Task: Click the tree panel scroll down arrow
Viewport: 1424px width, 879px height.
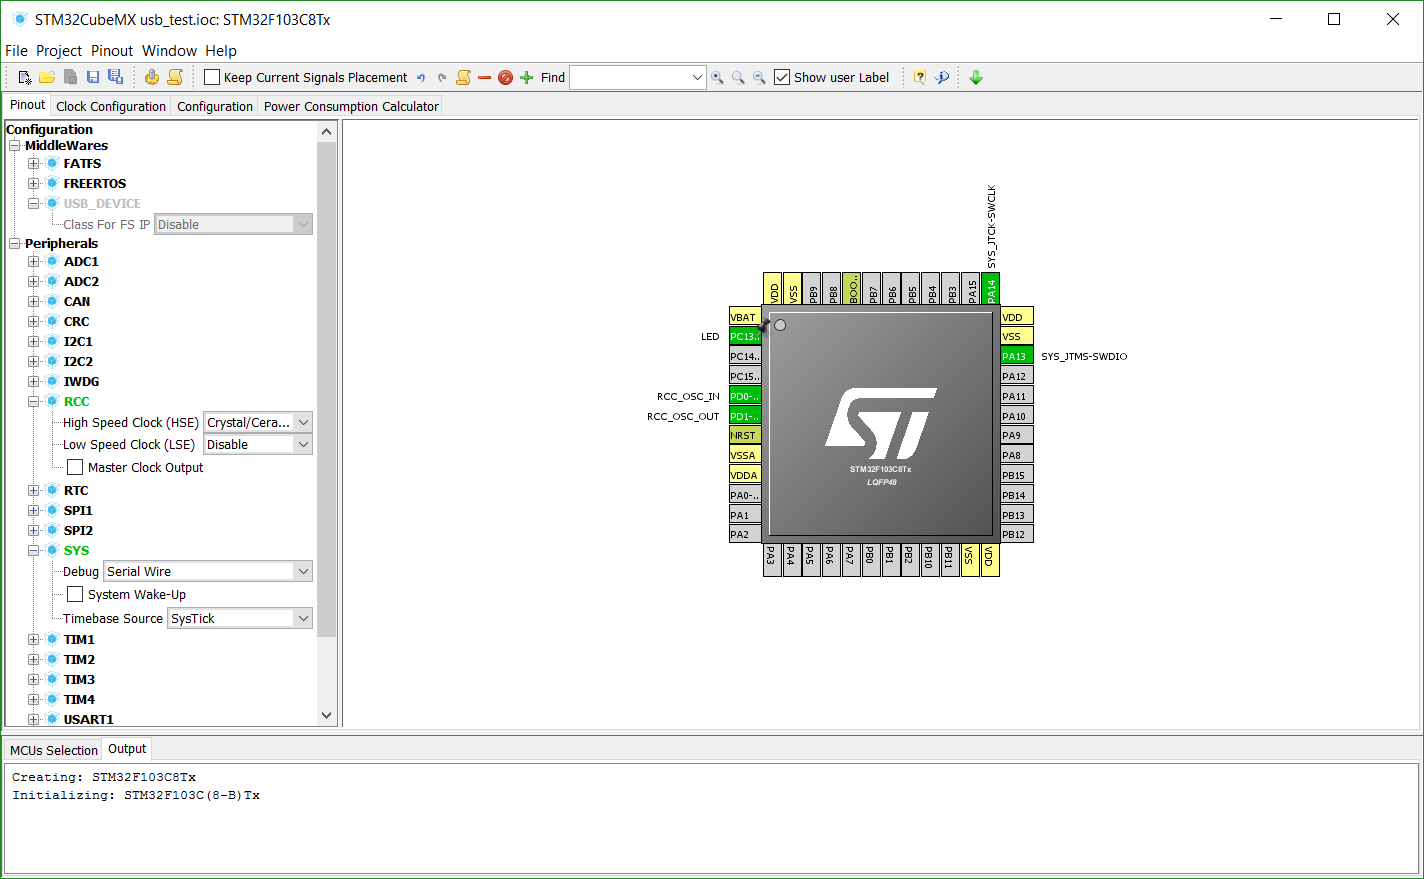Action: click(326, 715)
